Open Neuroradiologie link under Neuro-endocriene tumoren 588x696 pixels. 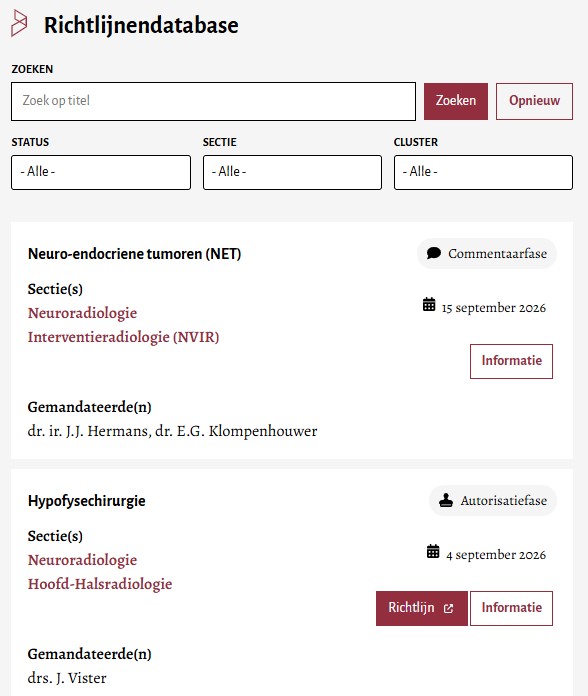coord(82,313)
